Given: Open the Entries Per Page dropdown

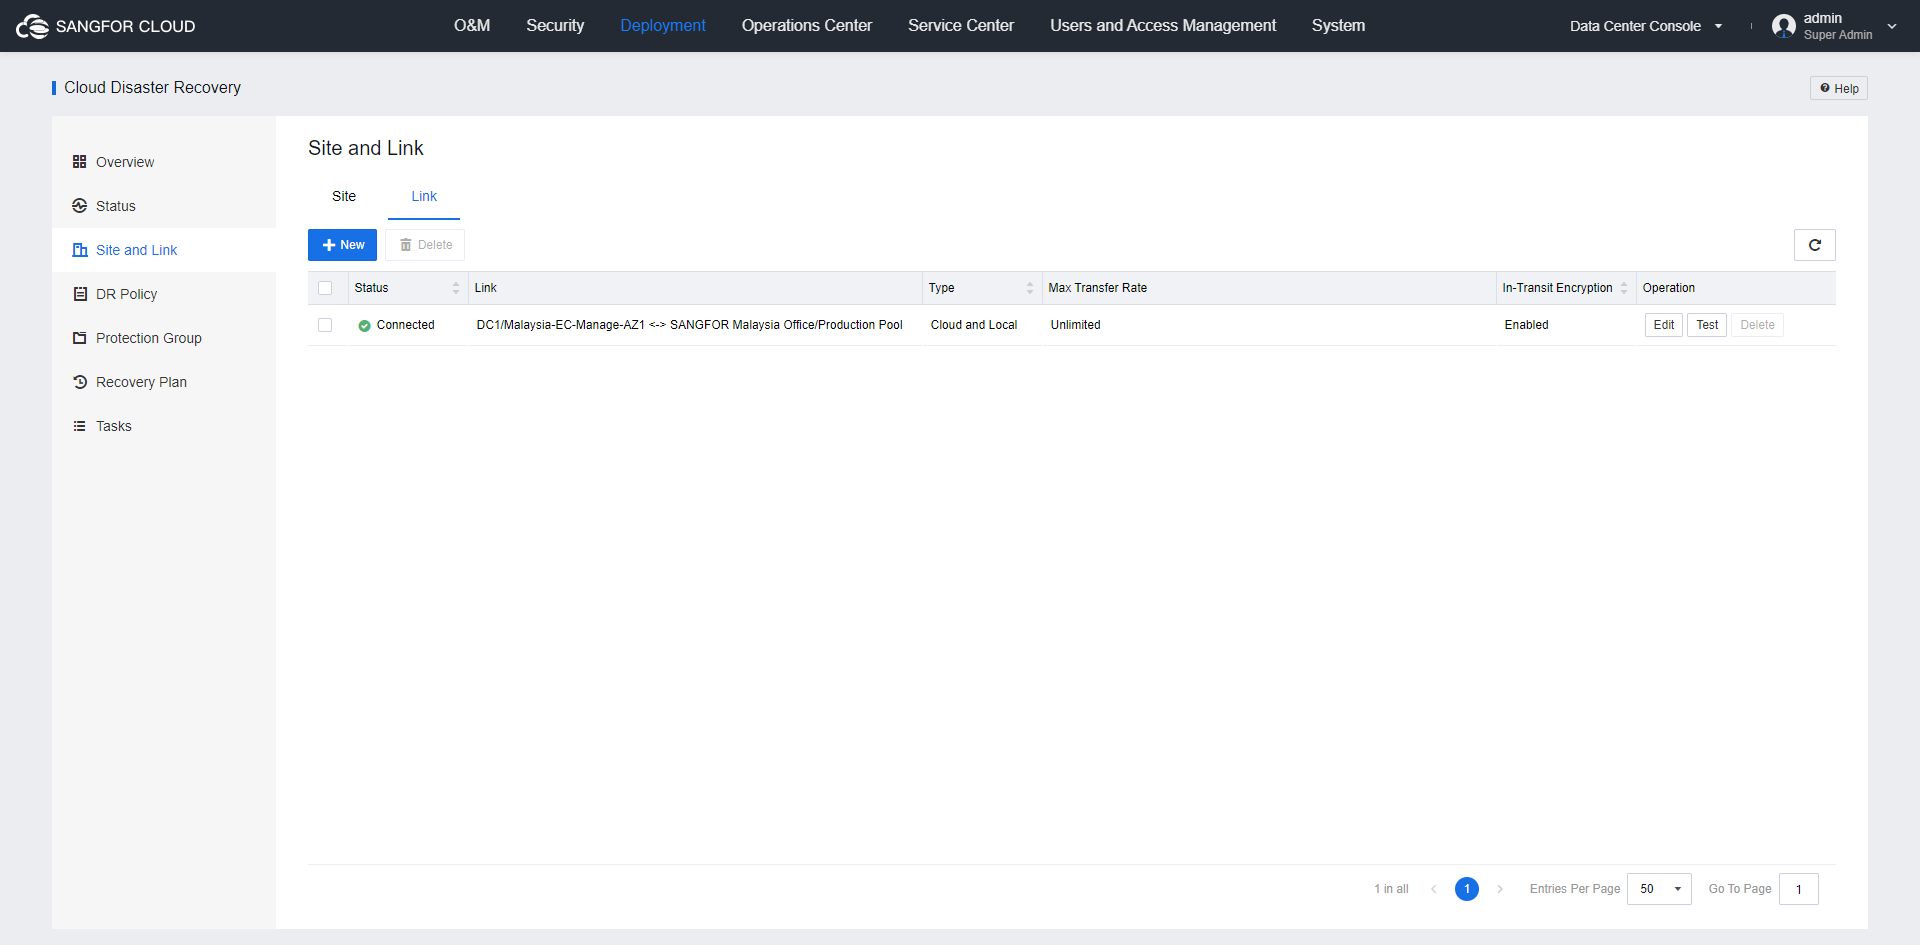Looking at the screenshot, I should tap(1659, 889).
